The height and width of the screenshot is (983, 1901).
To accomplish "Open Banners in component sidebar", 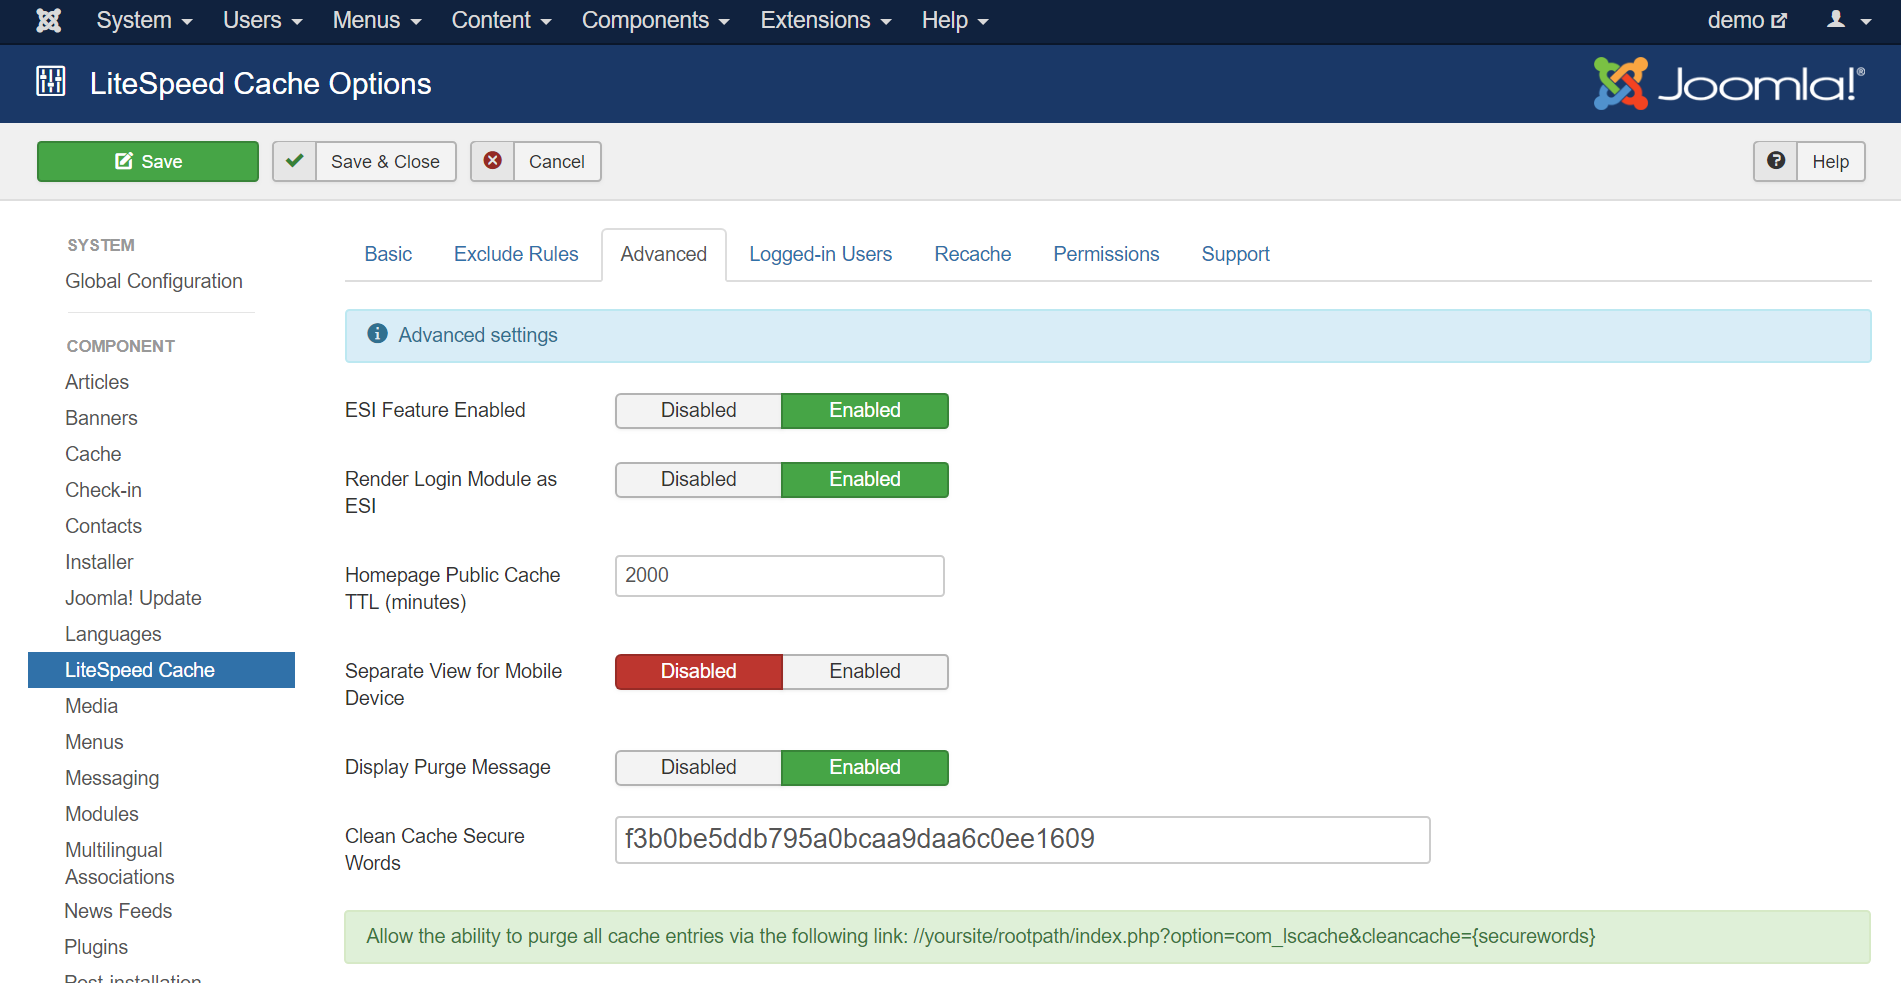I will click(101, 418).
